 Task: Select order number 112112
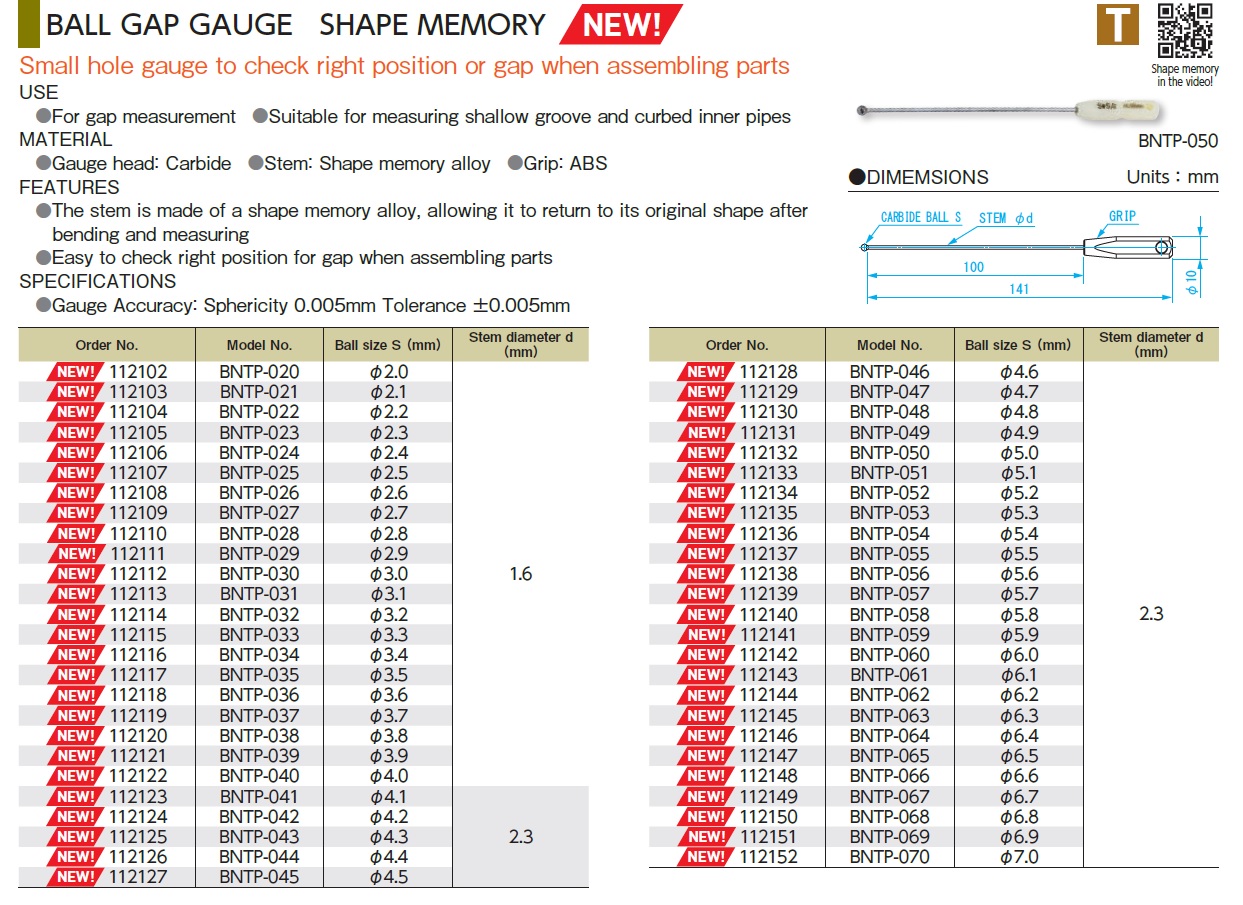[138, 574]
